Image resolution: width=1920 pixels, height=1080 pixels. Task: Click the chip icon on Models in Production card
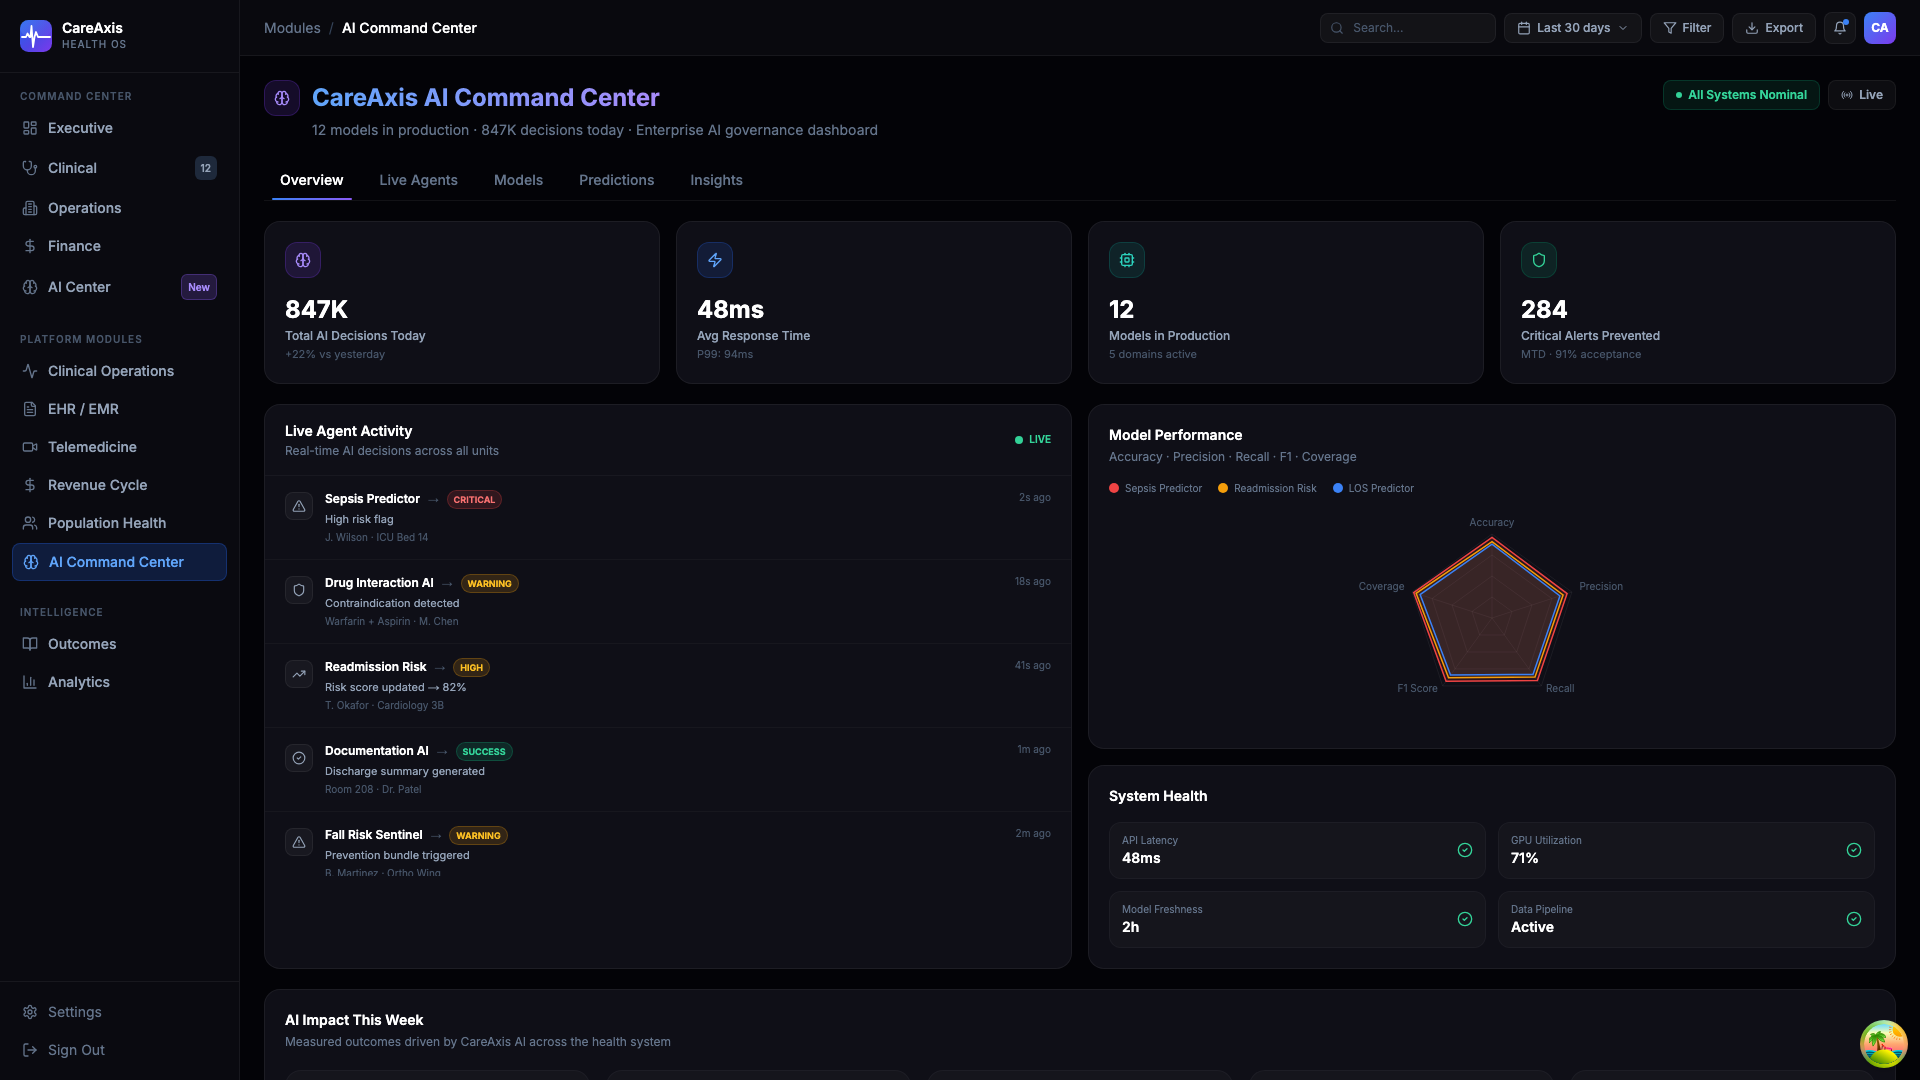click(1127, 260)
